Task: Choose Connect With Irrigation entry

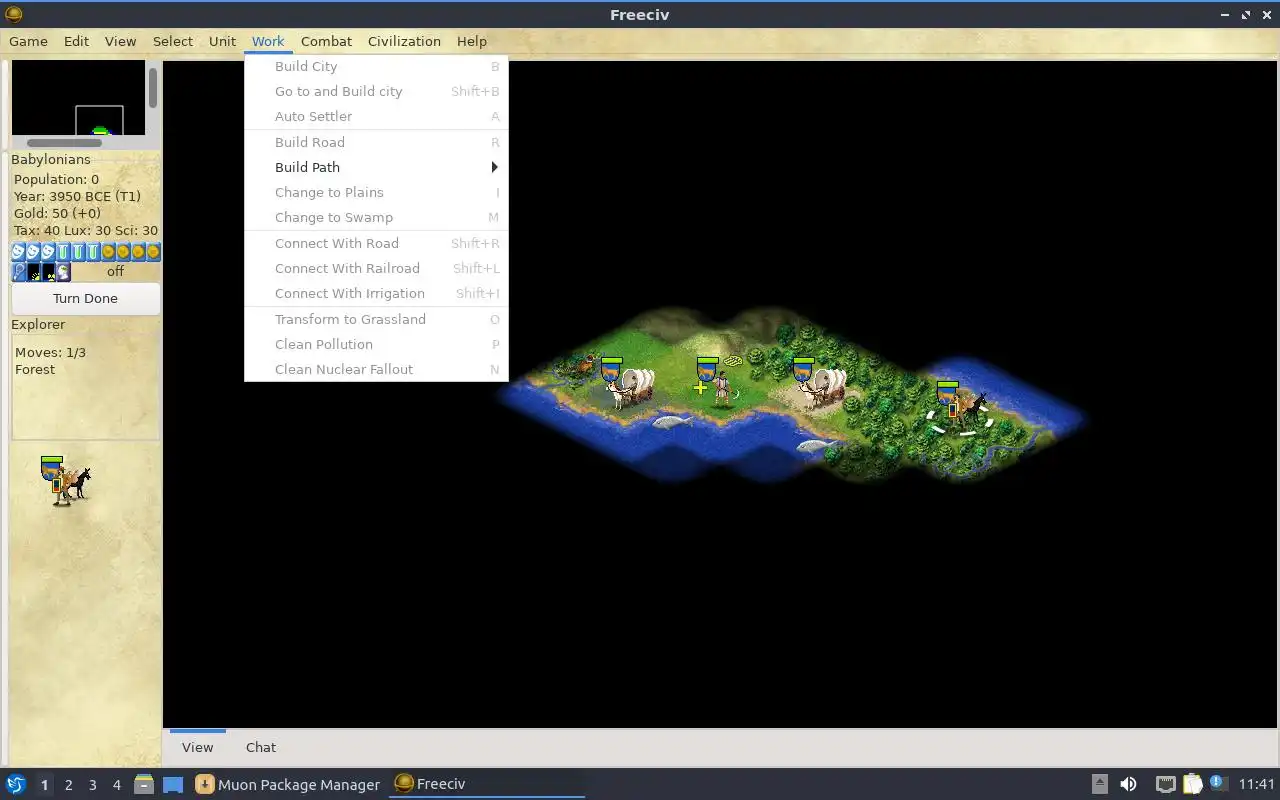Action: click(376, 293)
